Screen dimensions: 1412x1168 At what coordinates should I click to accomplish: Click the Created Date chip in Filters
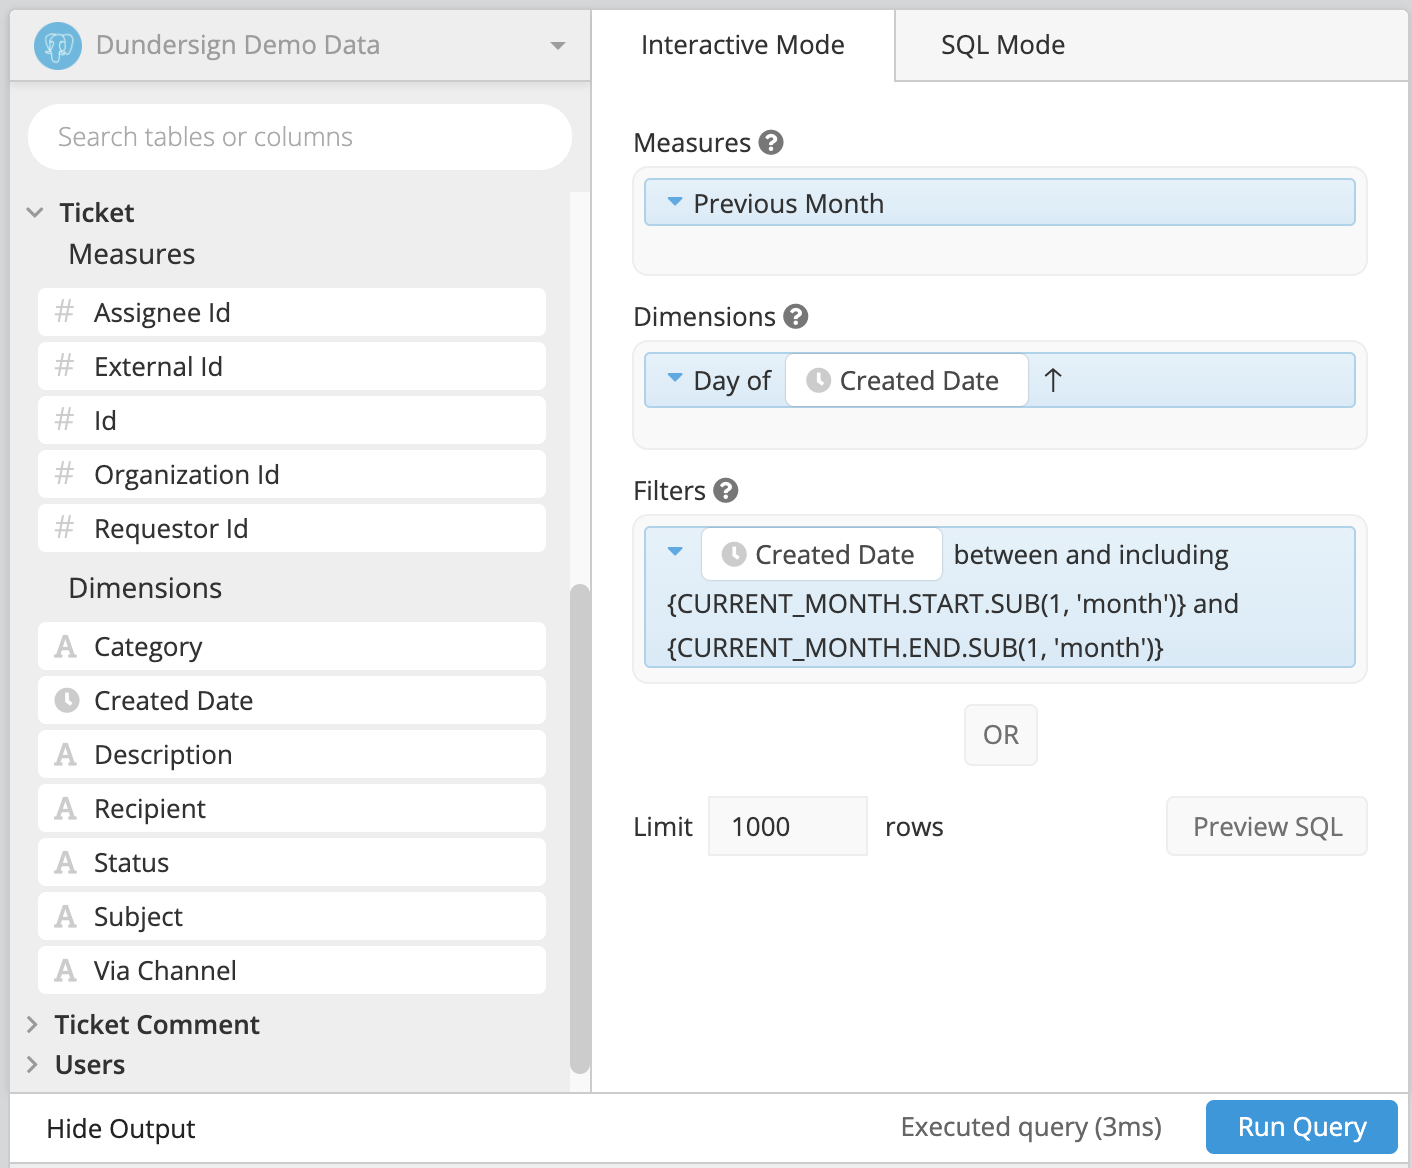(x=822, y=554)
